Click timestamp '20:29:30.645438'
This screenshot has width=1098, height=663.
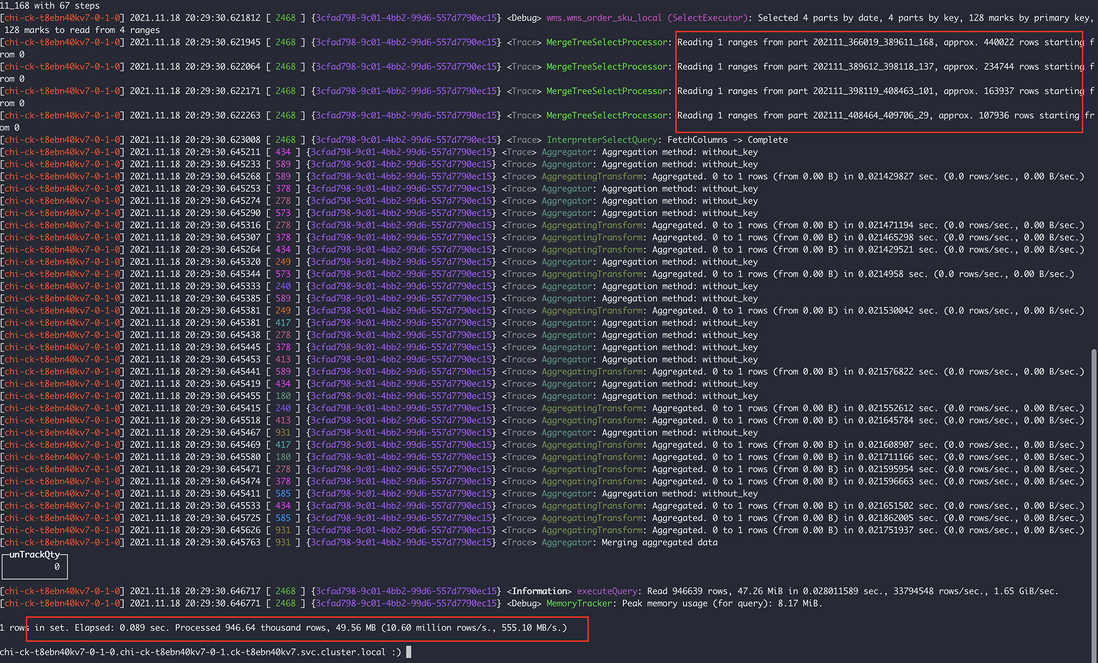coord(223,335)
